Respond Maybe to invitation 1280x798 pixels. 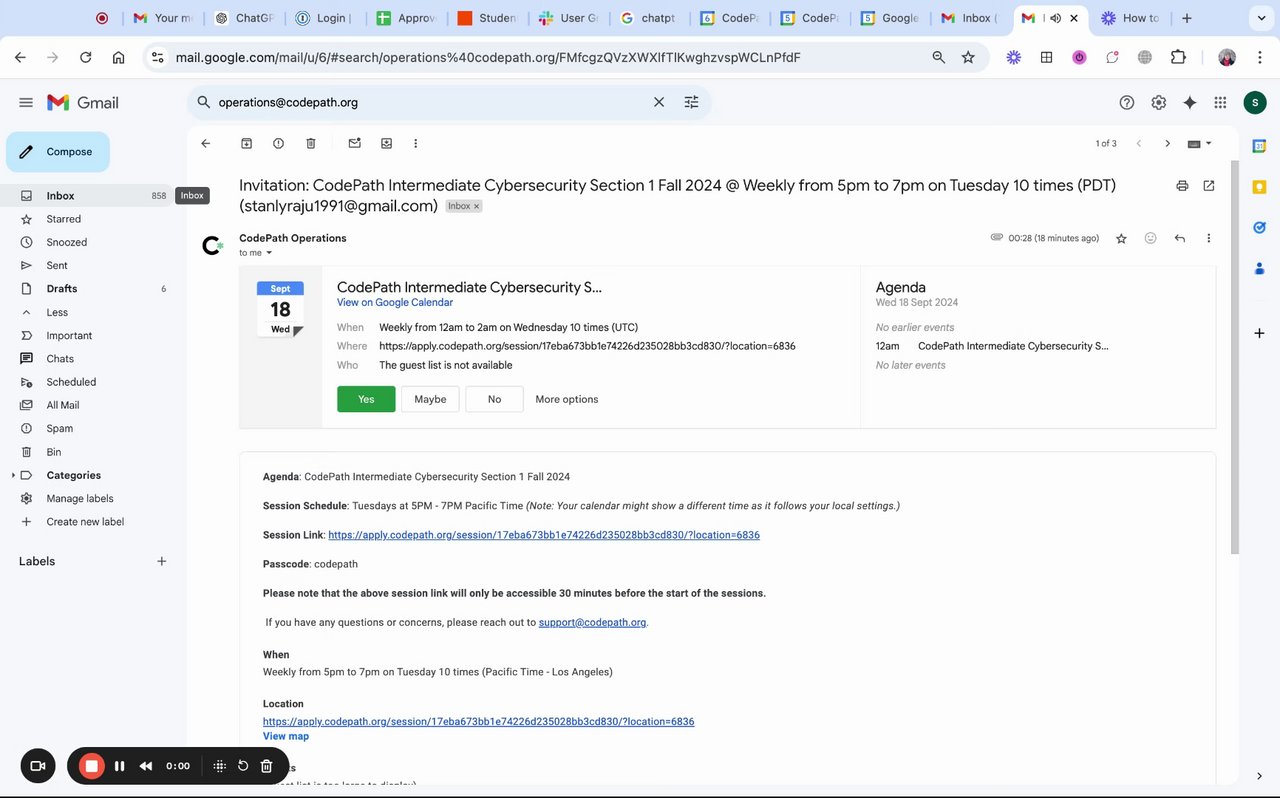[x=430, y=399]
